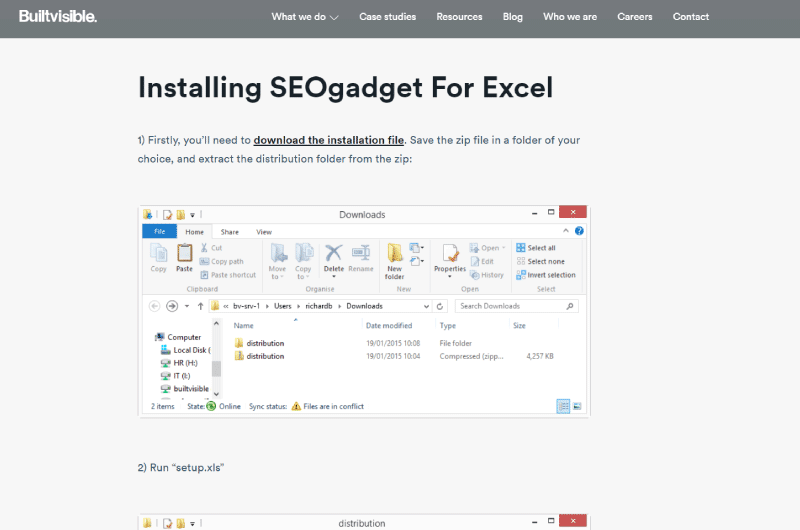Click the Properties icon
The image size is (800, 530).
[449, 260]
